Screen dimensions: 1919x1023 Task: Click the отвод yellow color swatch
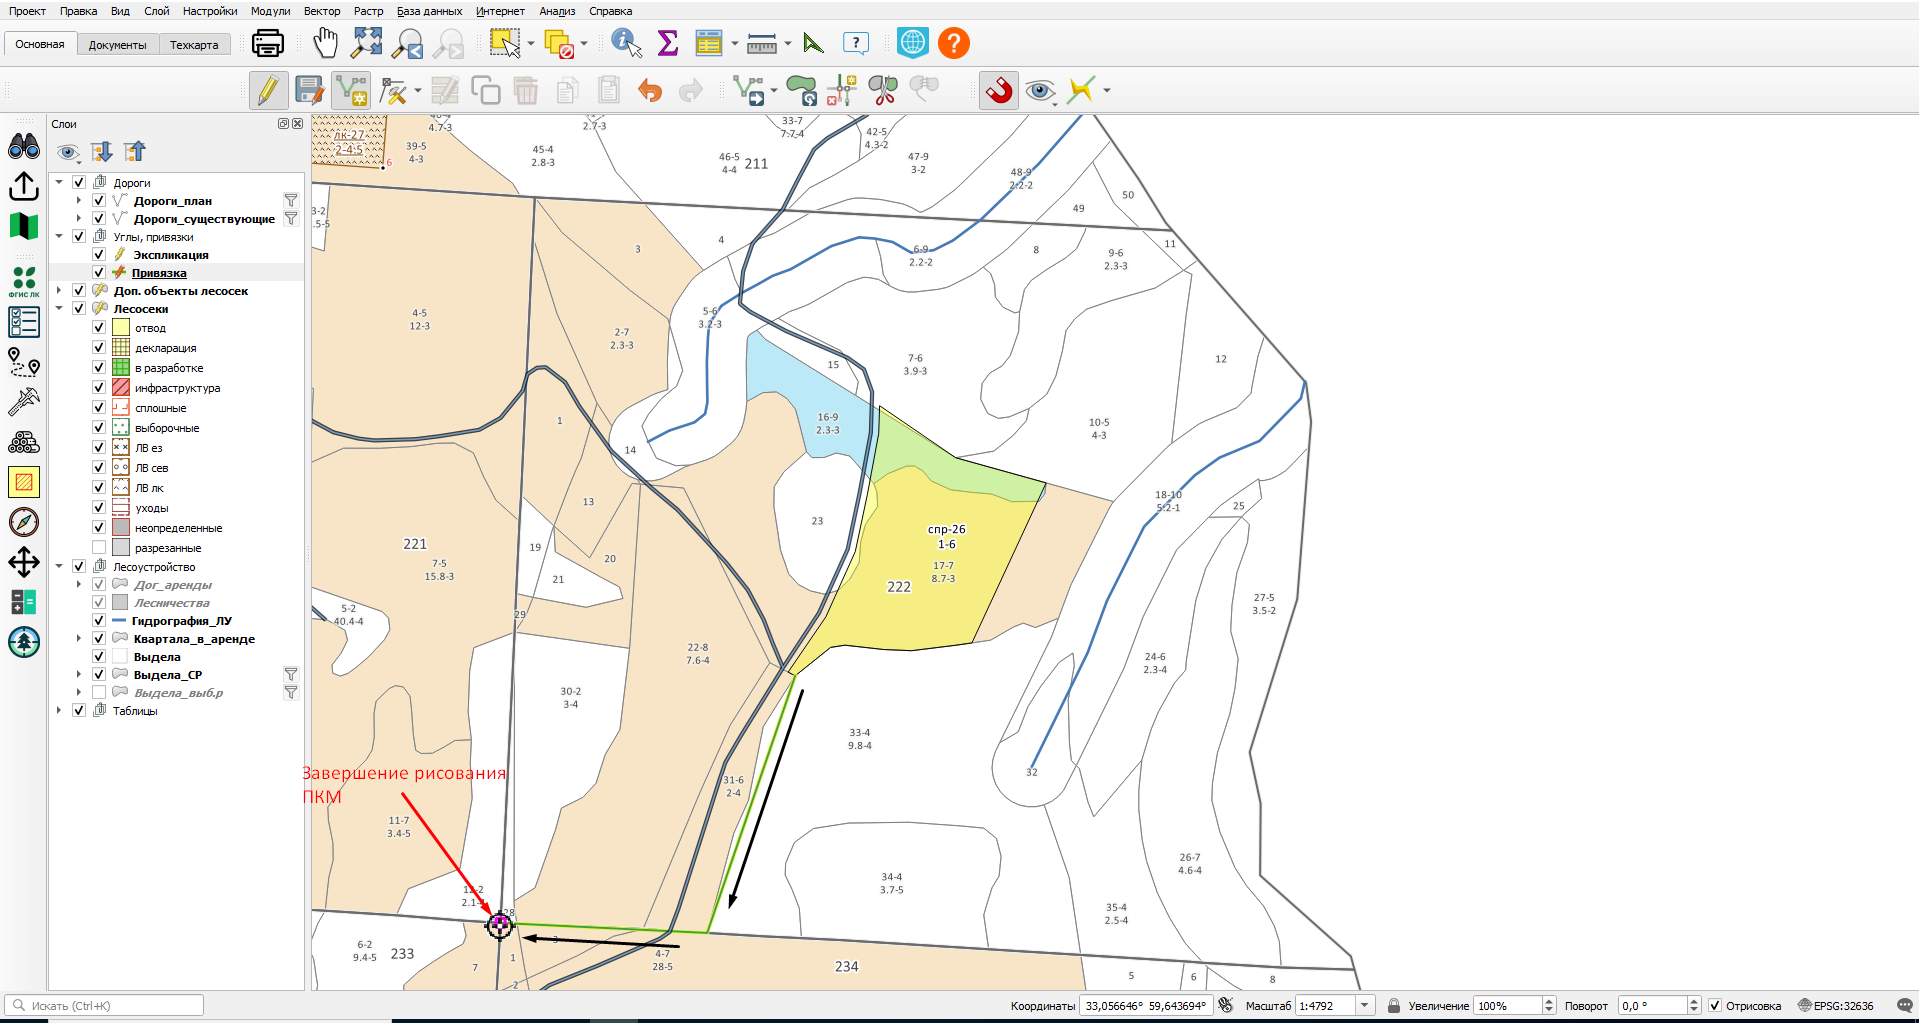pos(121,327)
